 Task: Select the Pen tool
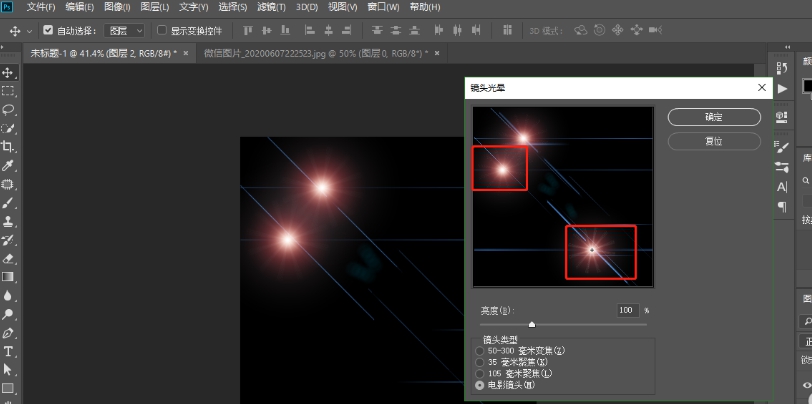(8, 332)
